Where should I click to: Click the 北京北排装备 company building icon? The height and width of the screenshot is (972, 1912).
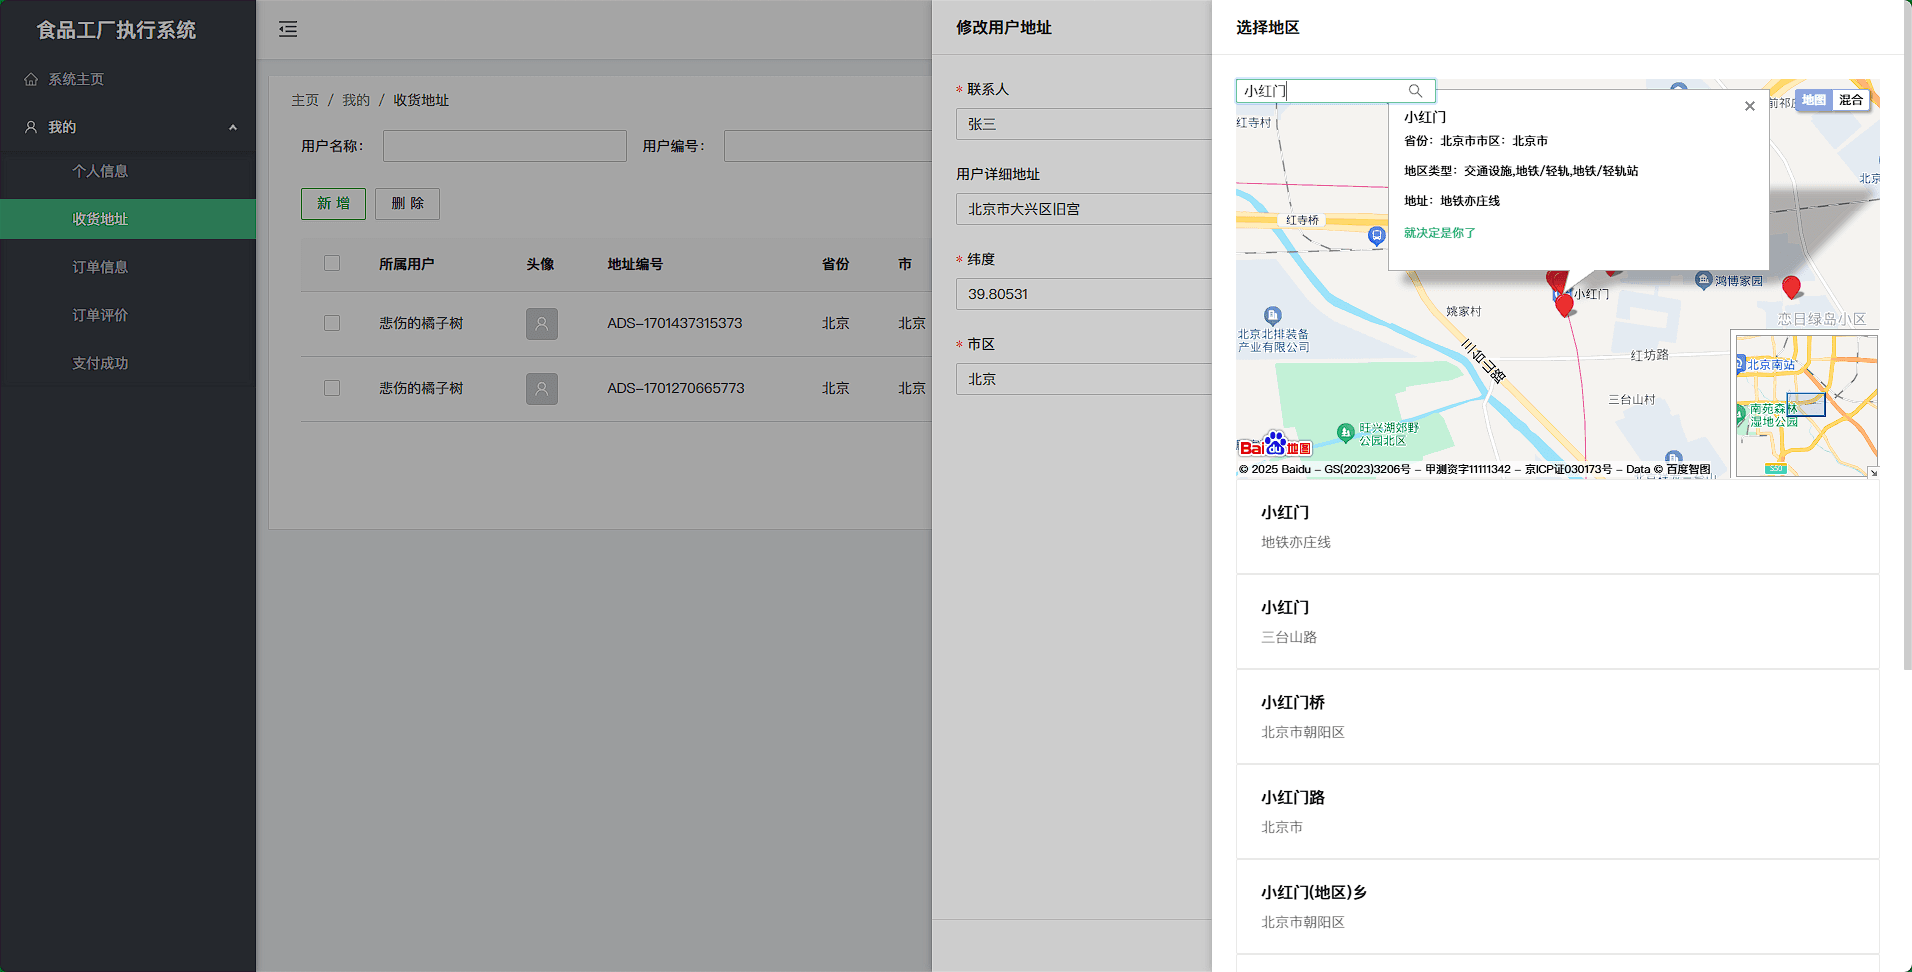point(1272,315)
